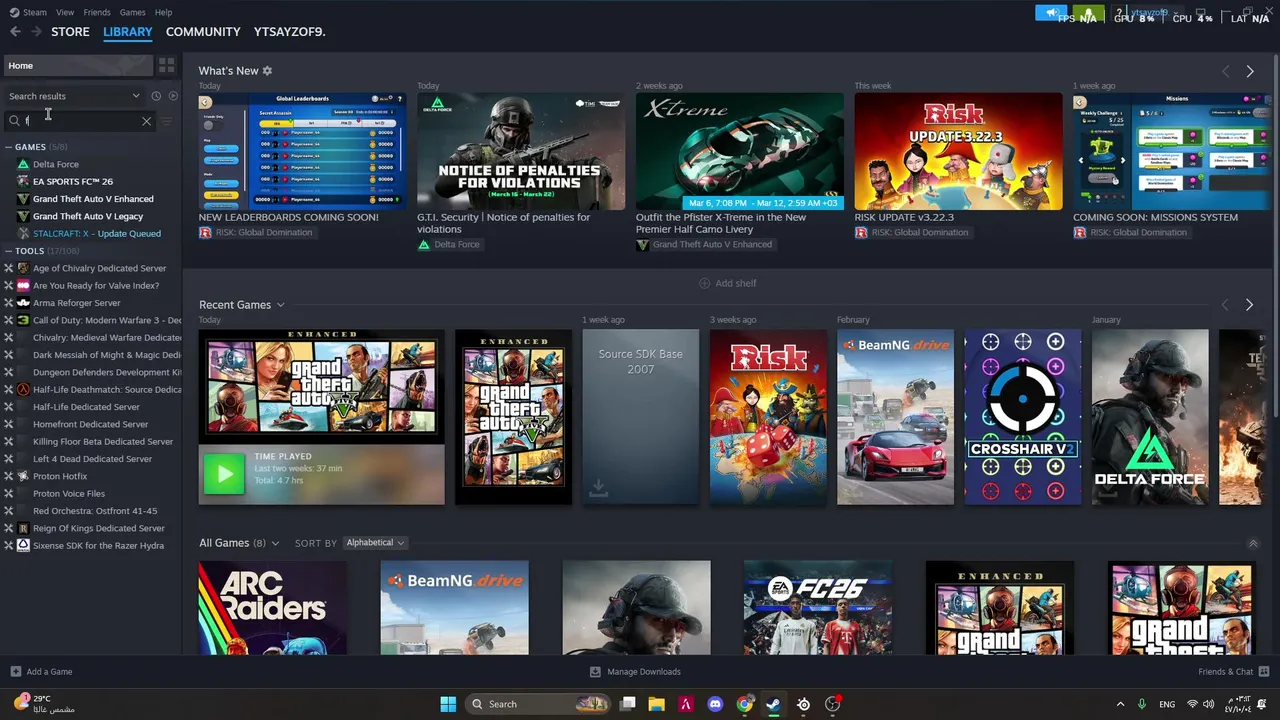This screenshot has height=720, width=1280.
Task: Switch to the STORE tab
Action: [x=70, y=32]
